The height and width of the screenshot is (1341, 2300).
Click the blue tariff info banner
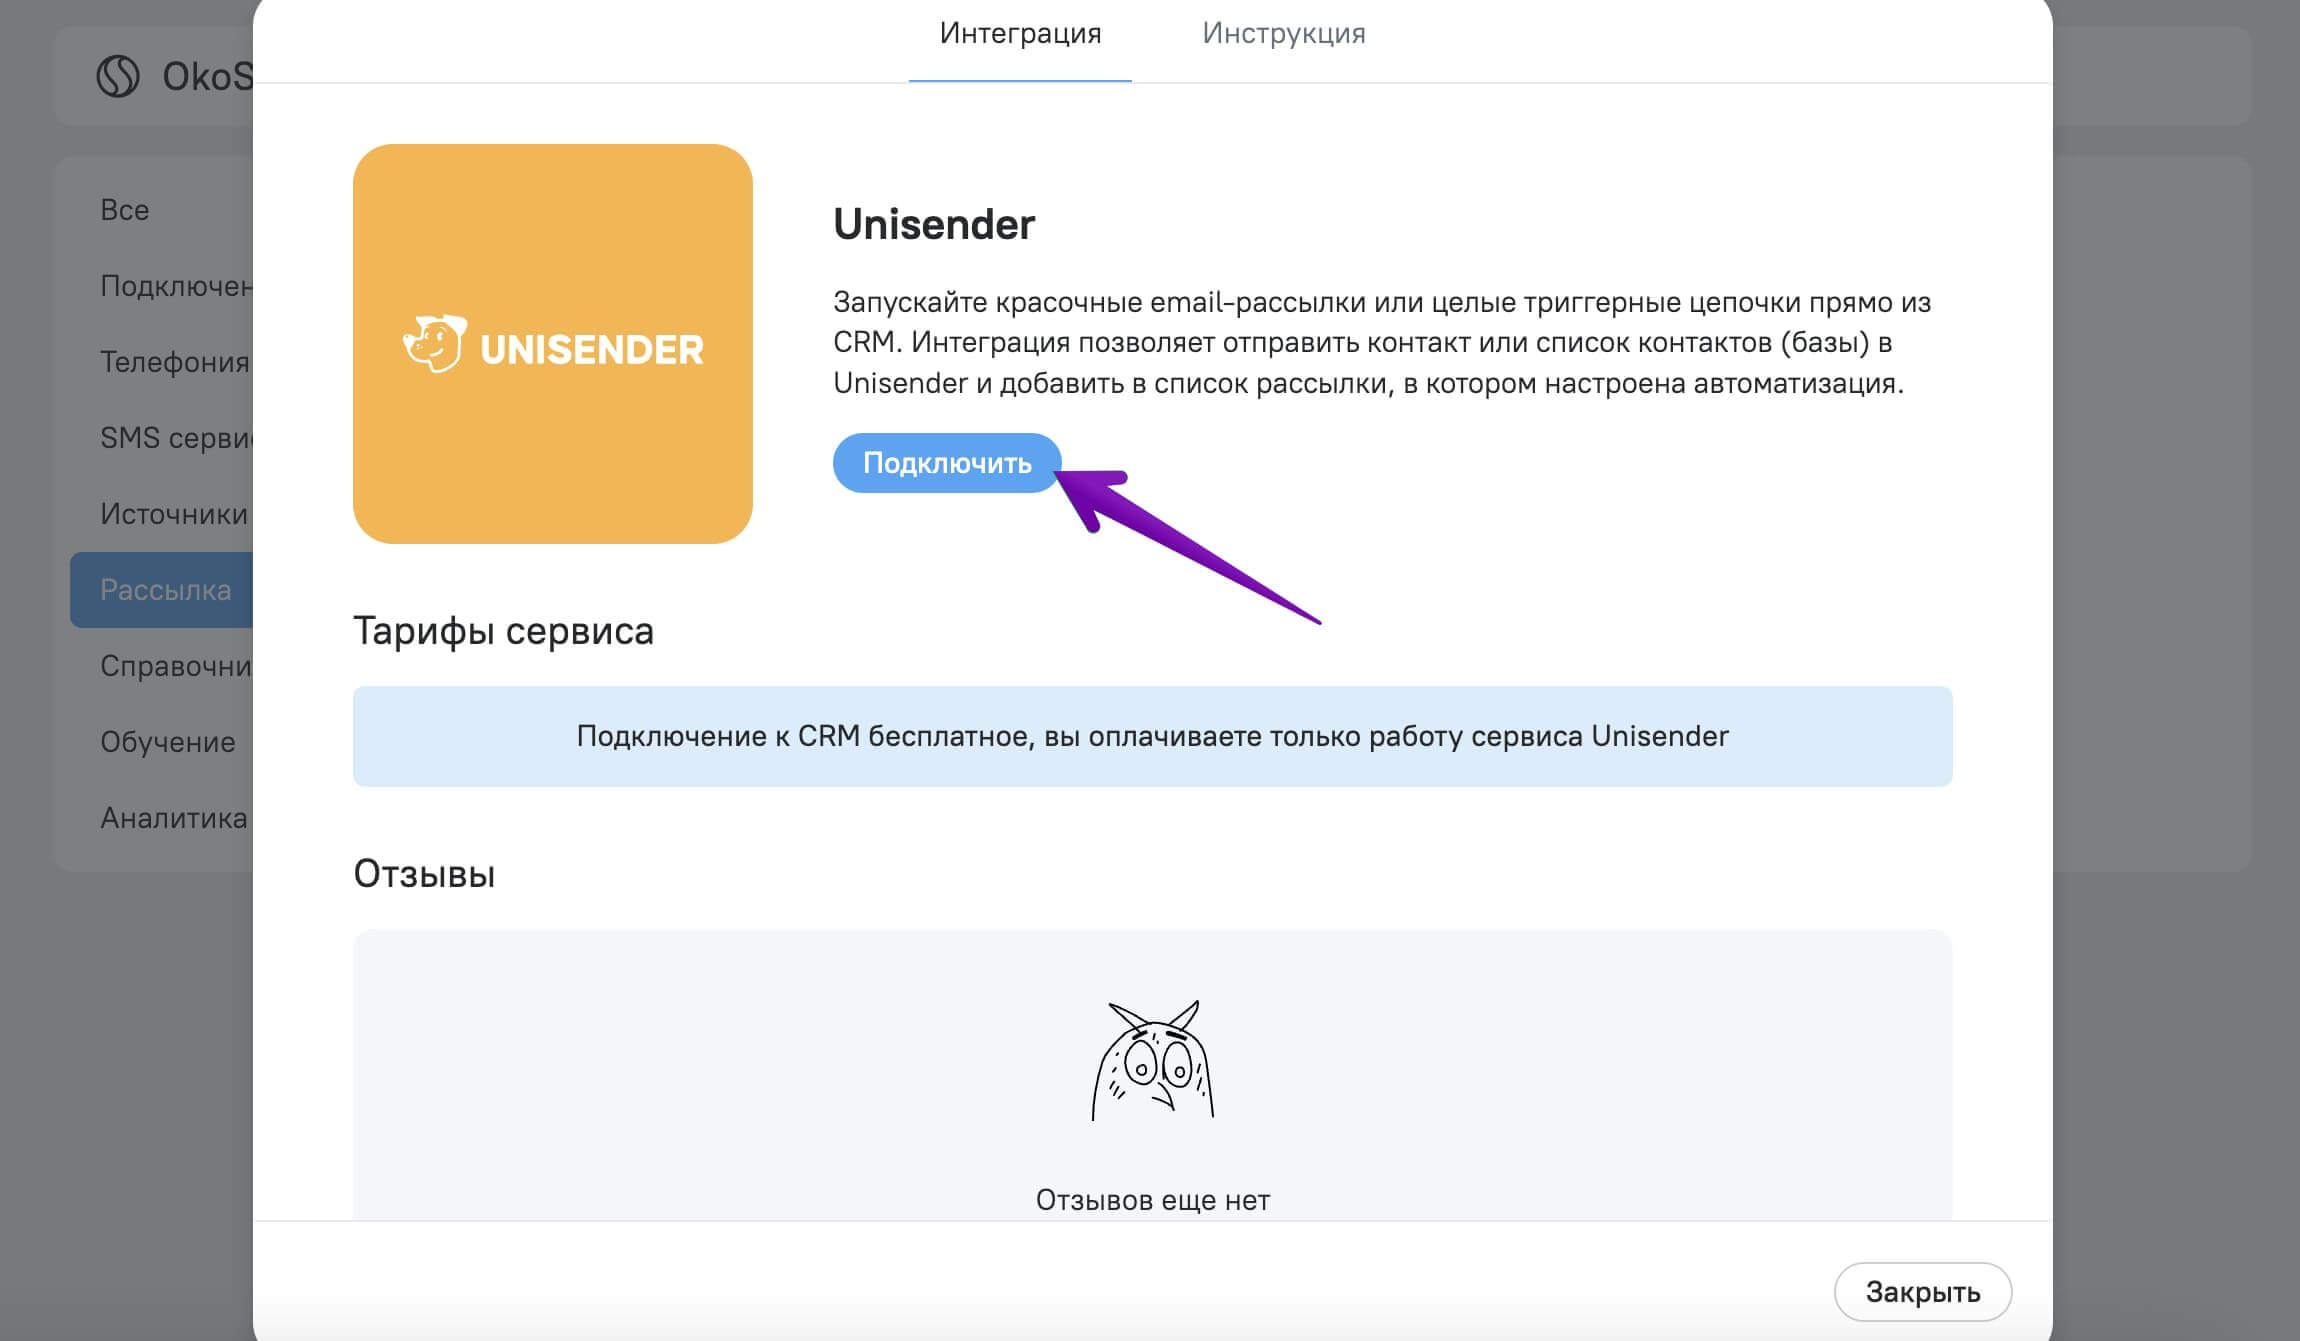click(x=1152, y=736)
